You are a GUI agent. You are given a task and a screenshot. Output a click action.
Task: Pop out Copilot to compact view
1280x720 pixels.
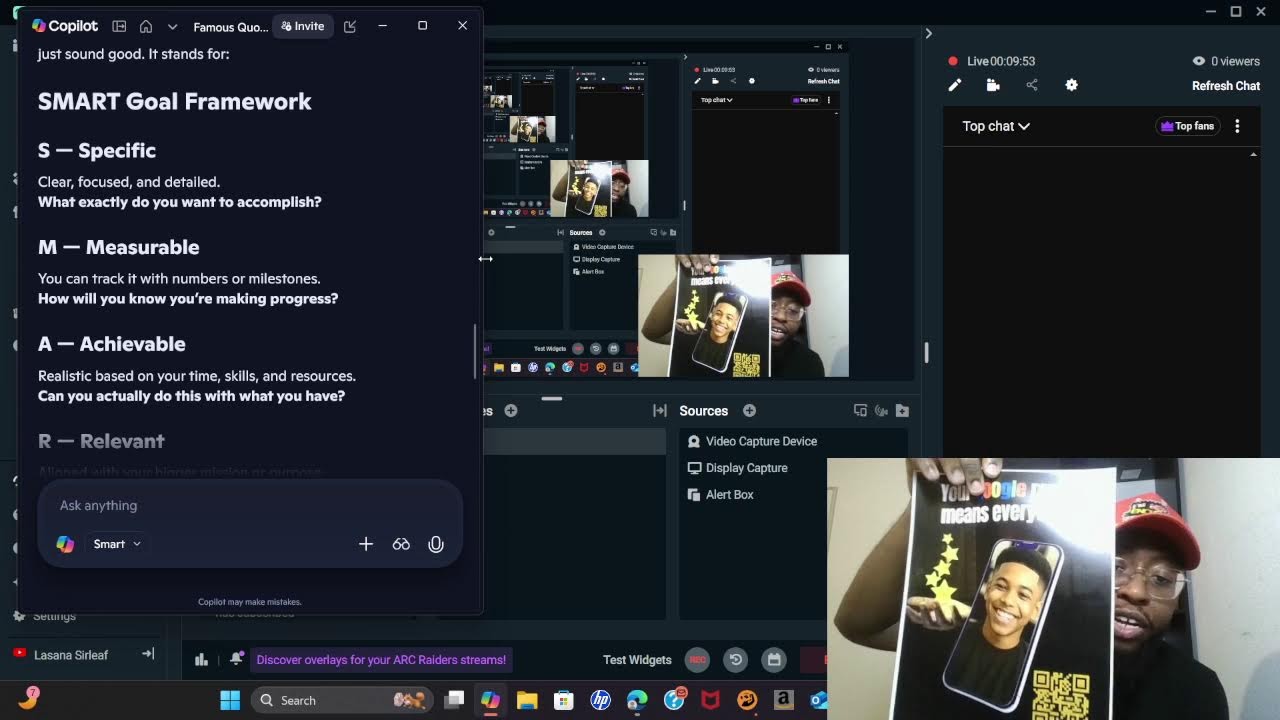click(x=350, y=26)
